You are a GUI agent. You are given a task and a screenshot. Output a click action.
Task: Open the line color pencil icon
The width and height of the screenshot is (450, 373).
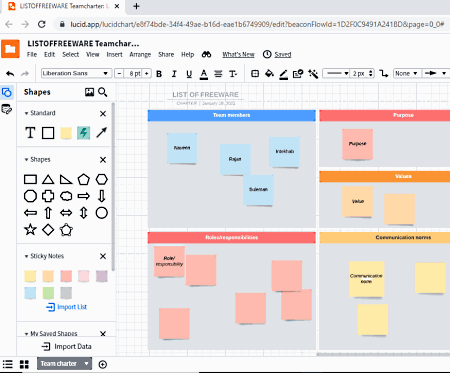284,74
